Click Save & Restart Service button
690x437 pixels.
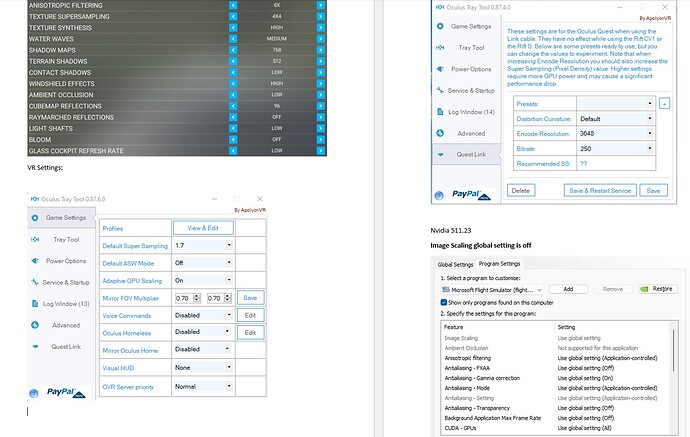(600, 191)
